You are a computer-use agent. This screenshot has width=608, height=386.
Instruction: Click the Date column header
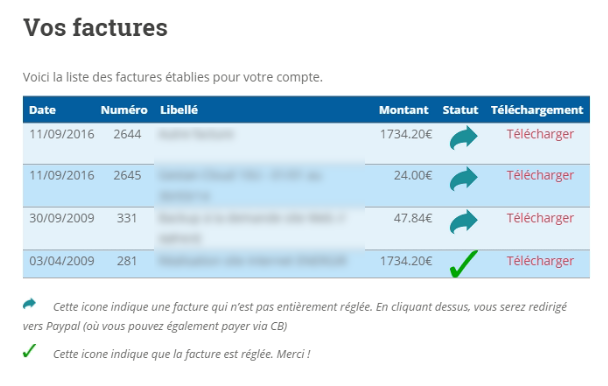(x=42, y=110)
